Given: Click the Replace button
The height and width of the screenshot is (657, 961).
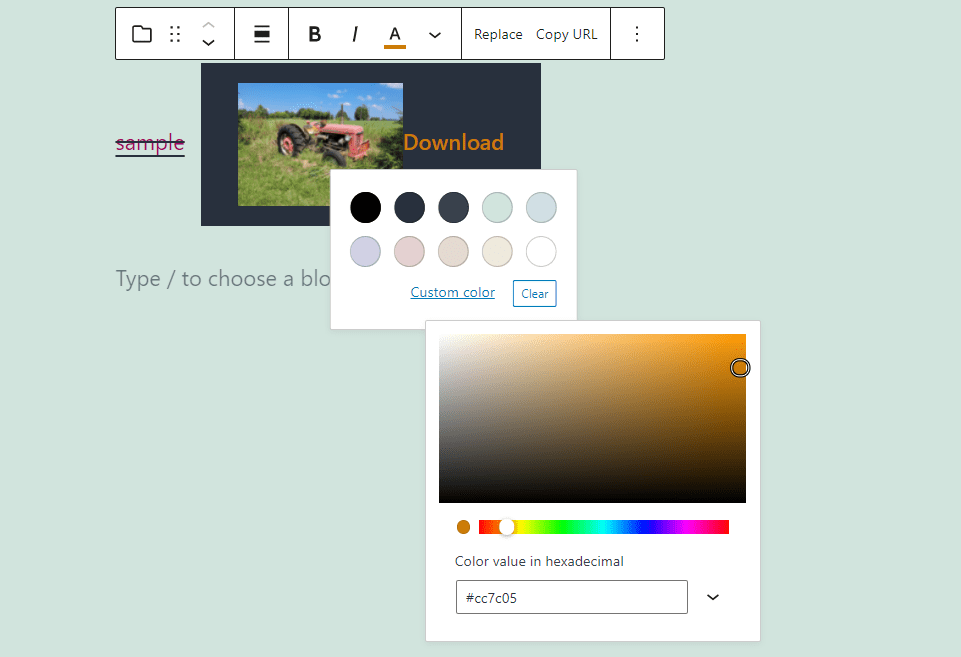Looking at the screenshot, I should coord(498,33).
